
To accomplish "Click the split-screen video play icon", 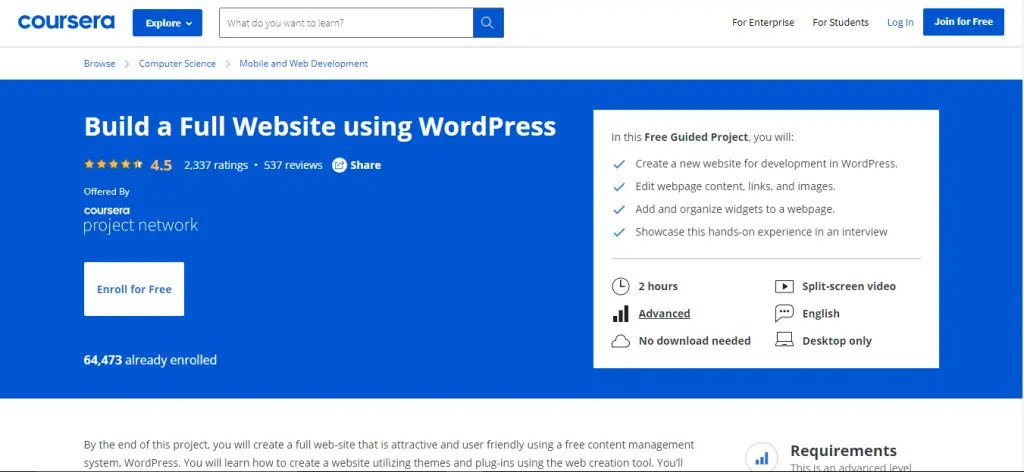I will pos(784,286).
